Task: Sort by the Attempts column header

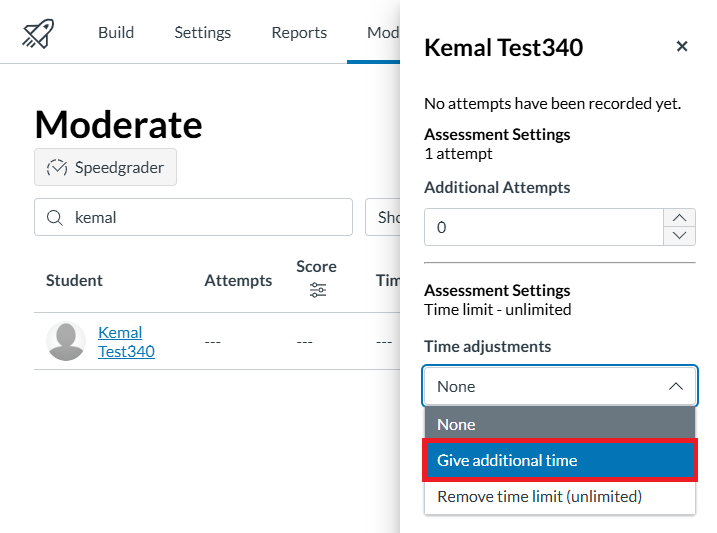Action: click(238, 281)
